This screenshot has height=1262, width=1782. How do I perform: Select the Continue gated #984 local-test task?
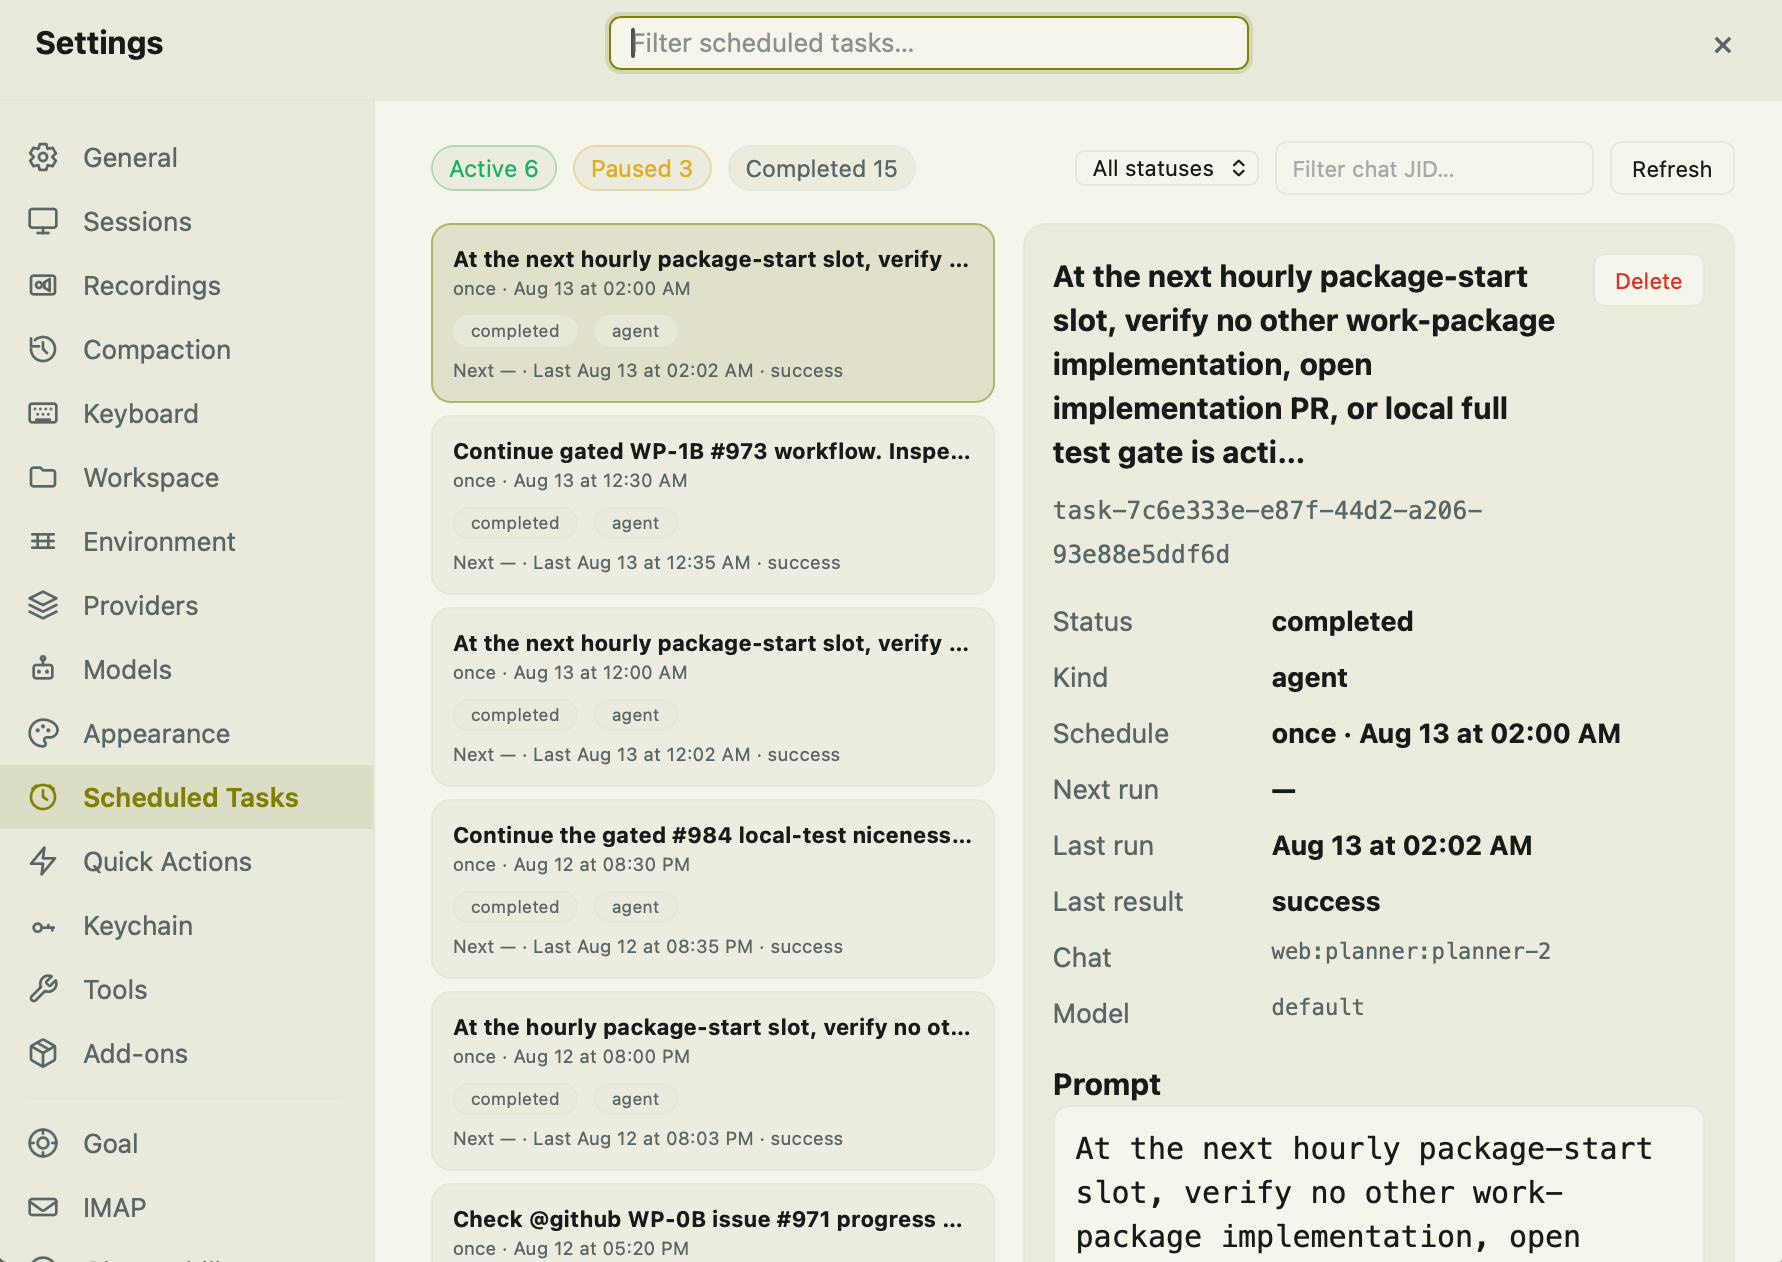point(713,889)
